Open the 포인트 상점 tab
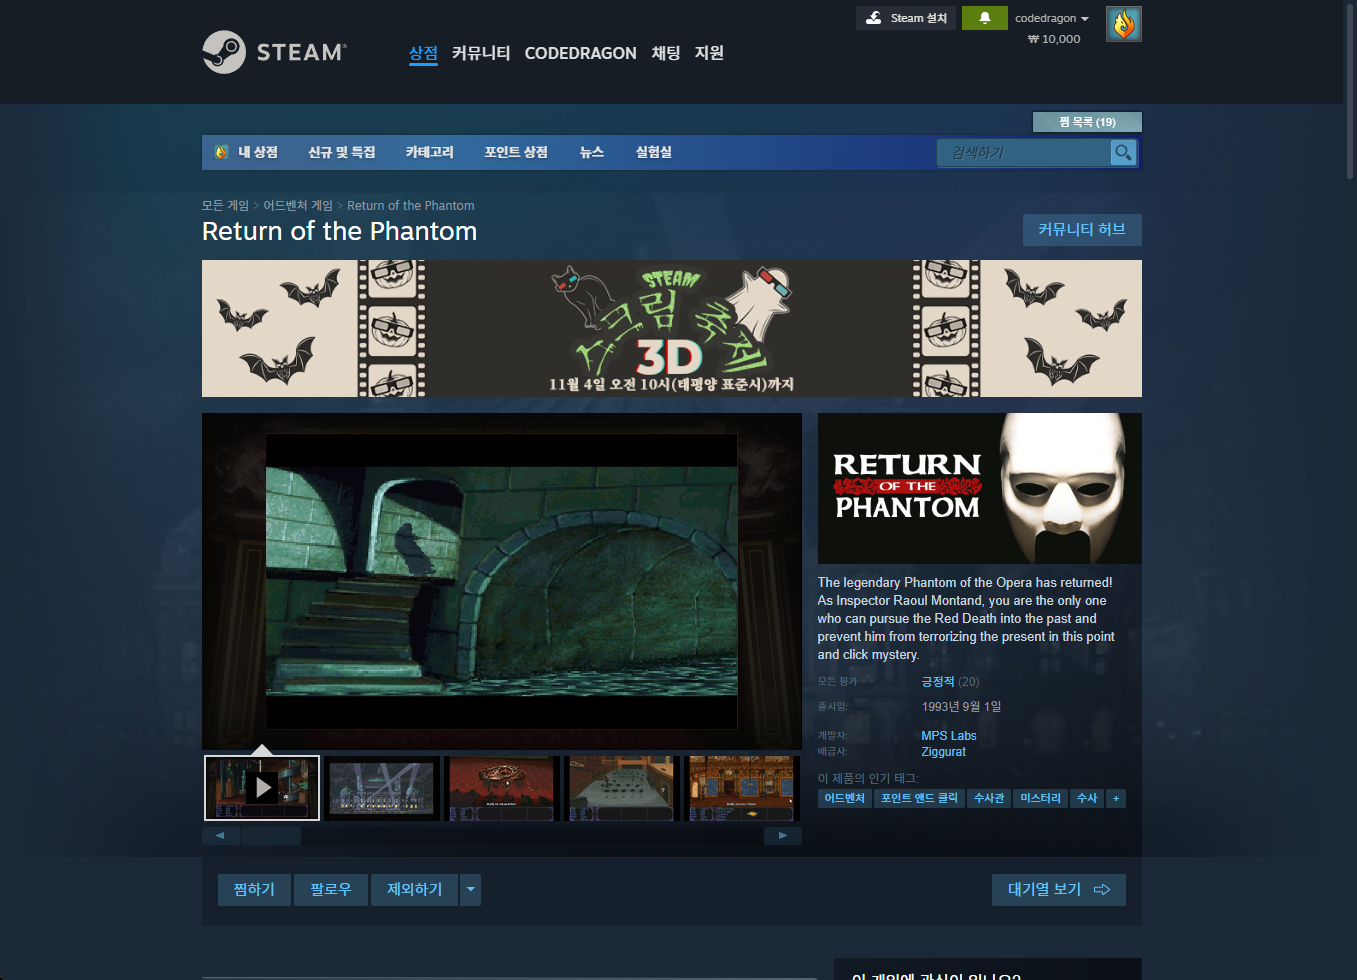The width and height of the screenshot is (1357, 980). pyautogui.click(x=516, y=152)
